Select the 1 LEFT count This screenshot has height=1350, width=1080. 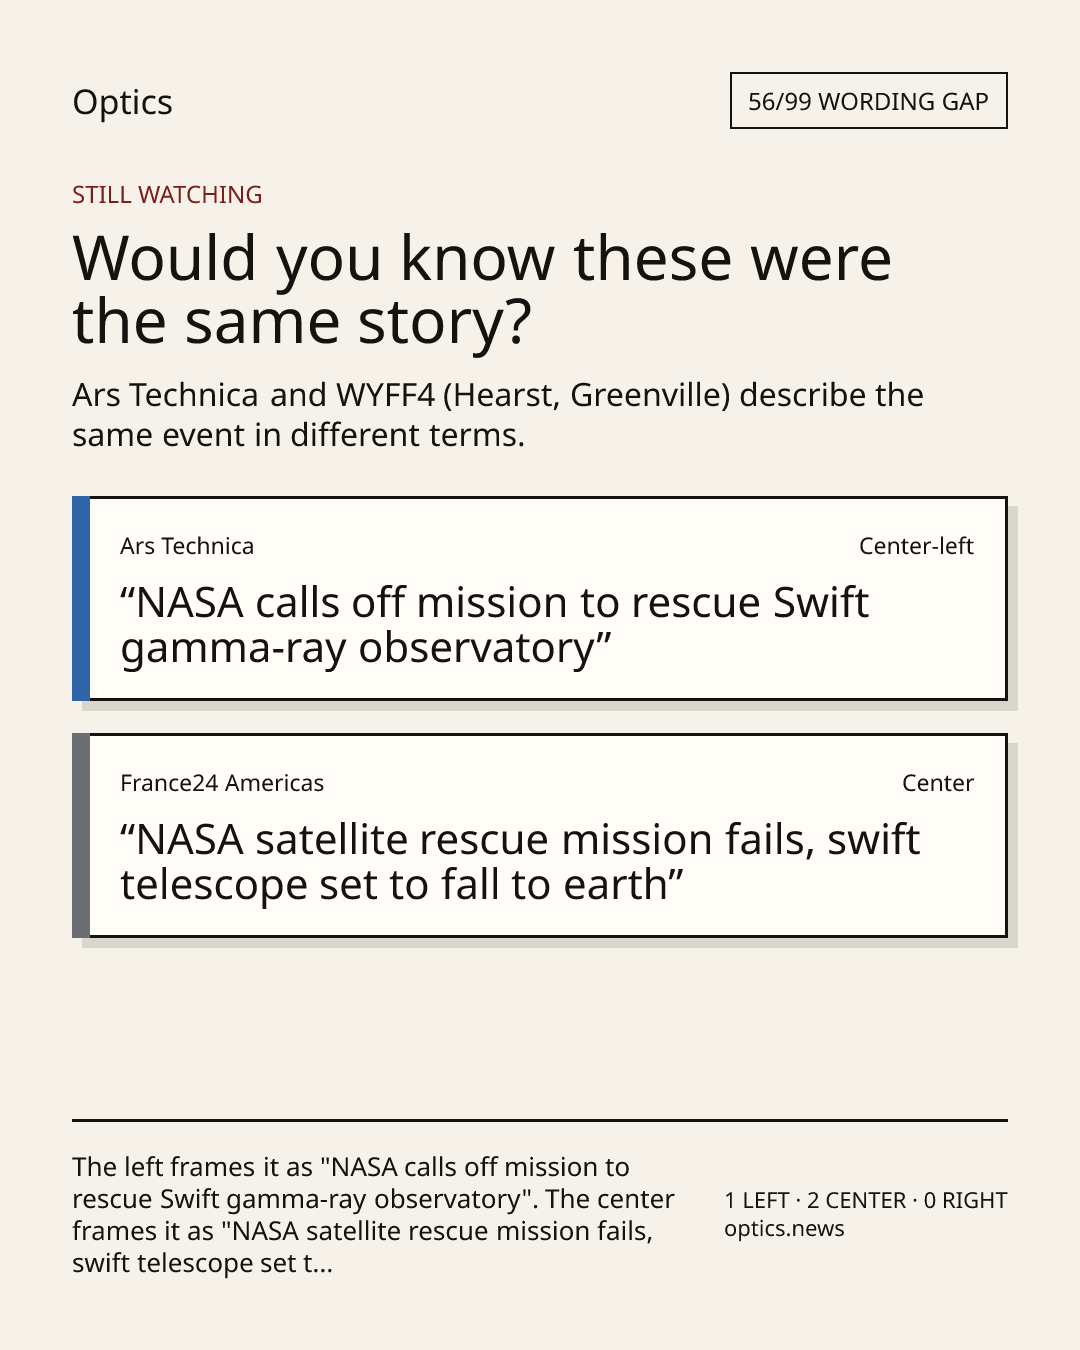(757, 1201)
